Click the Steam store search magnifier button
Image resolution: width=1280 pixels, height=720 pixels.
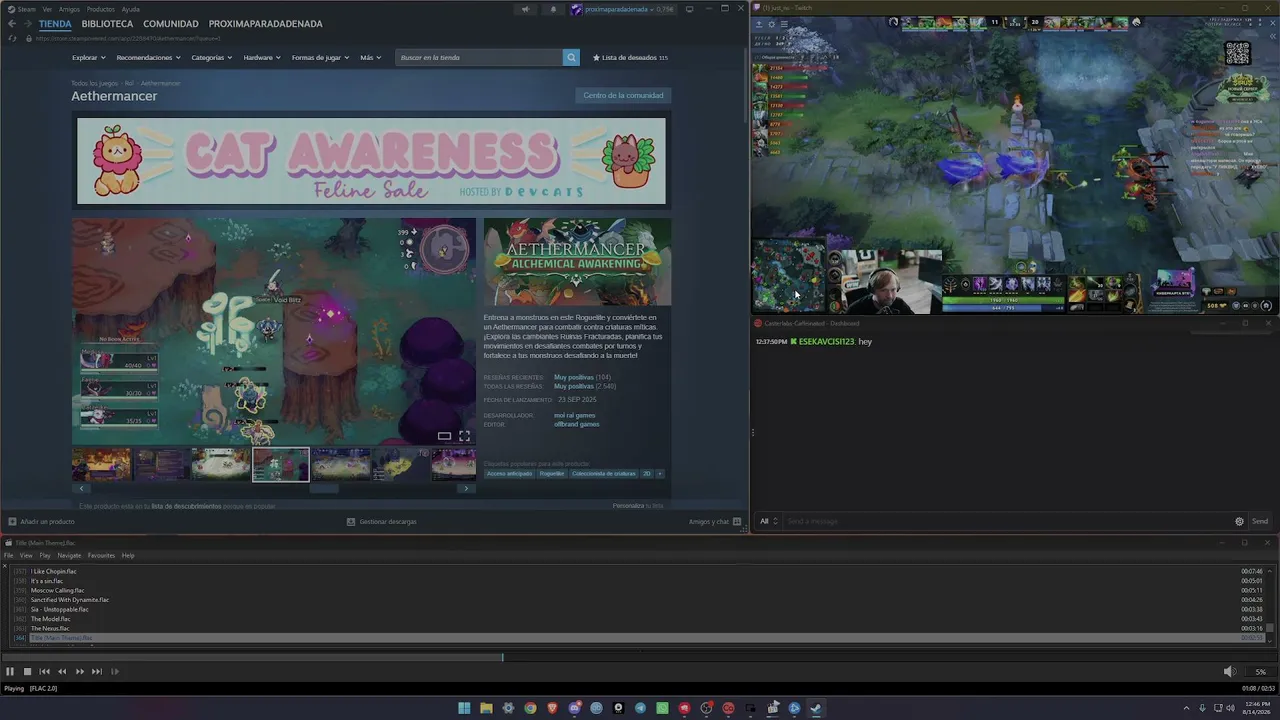tap(571, 57)
